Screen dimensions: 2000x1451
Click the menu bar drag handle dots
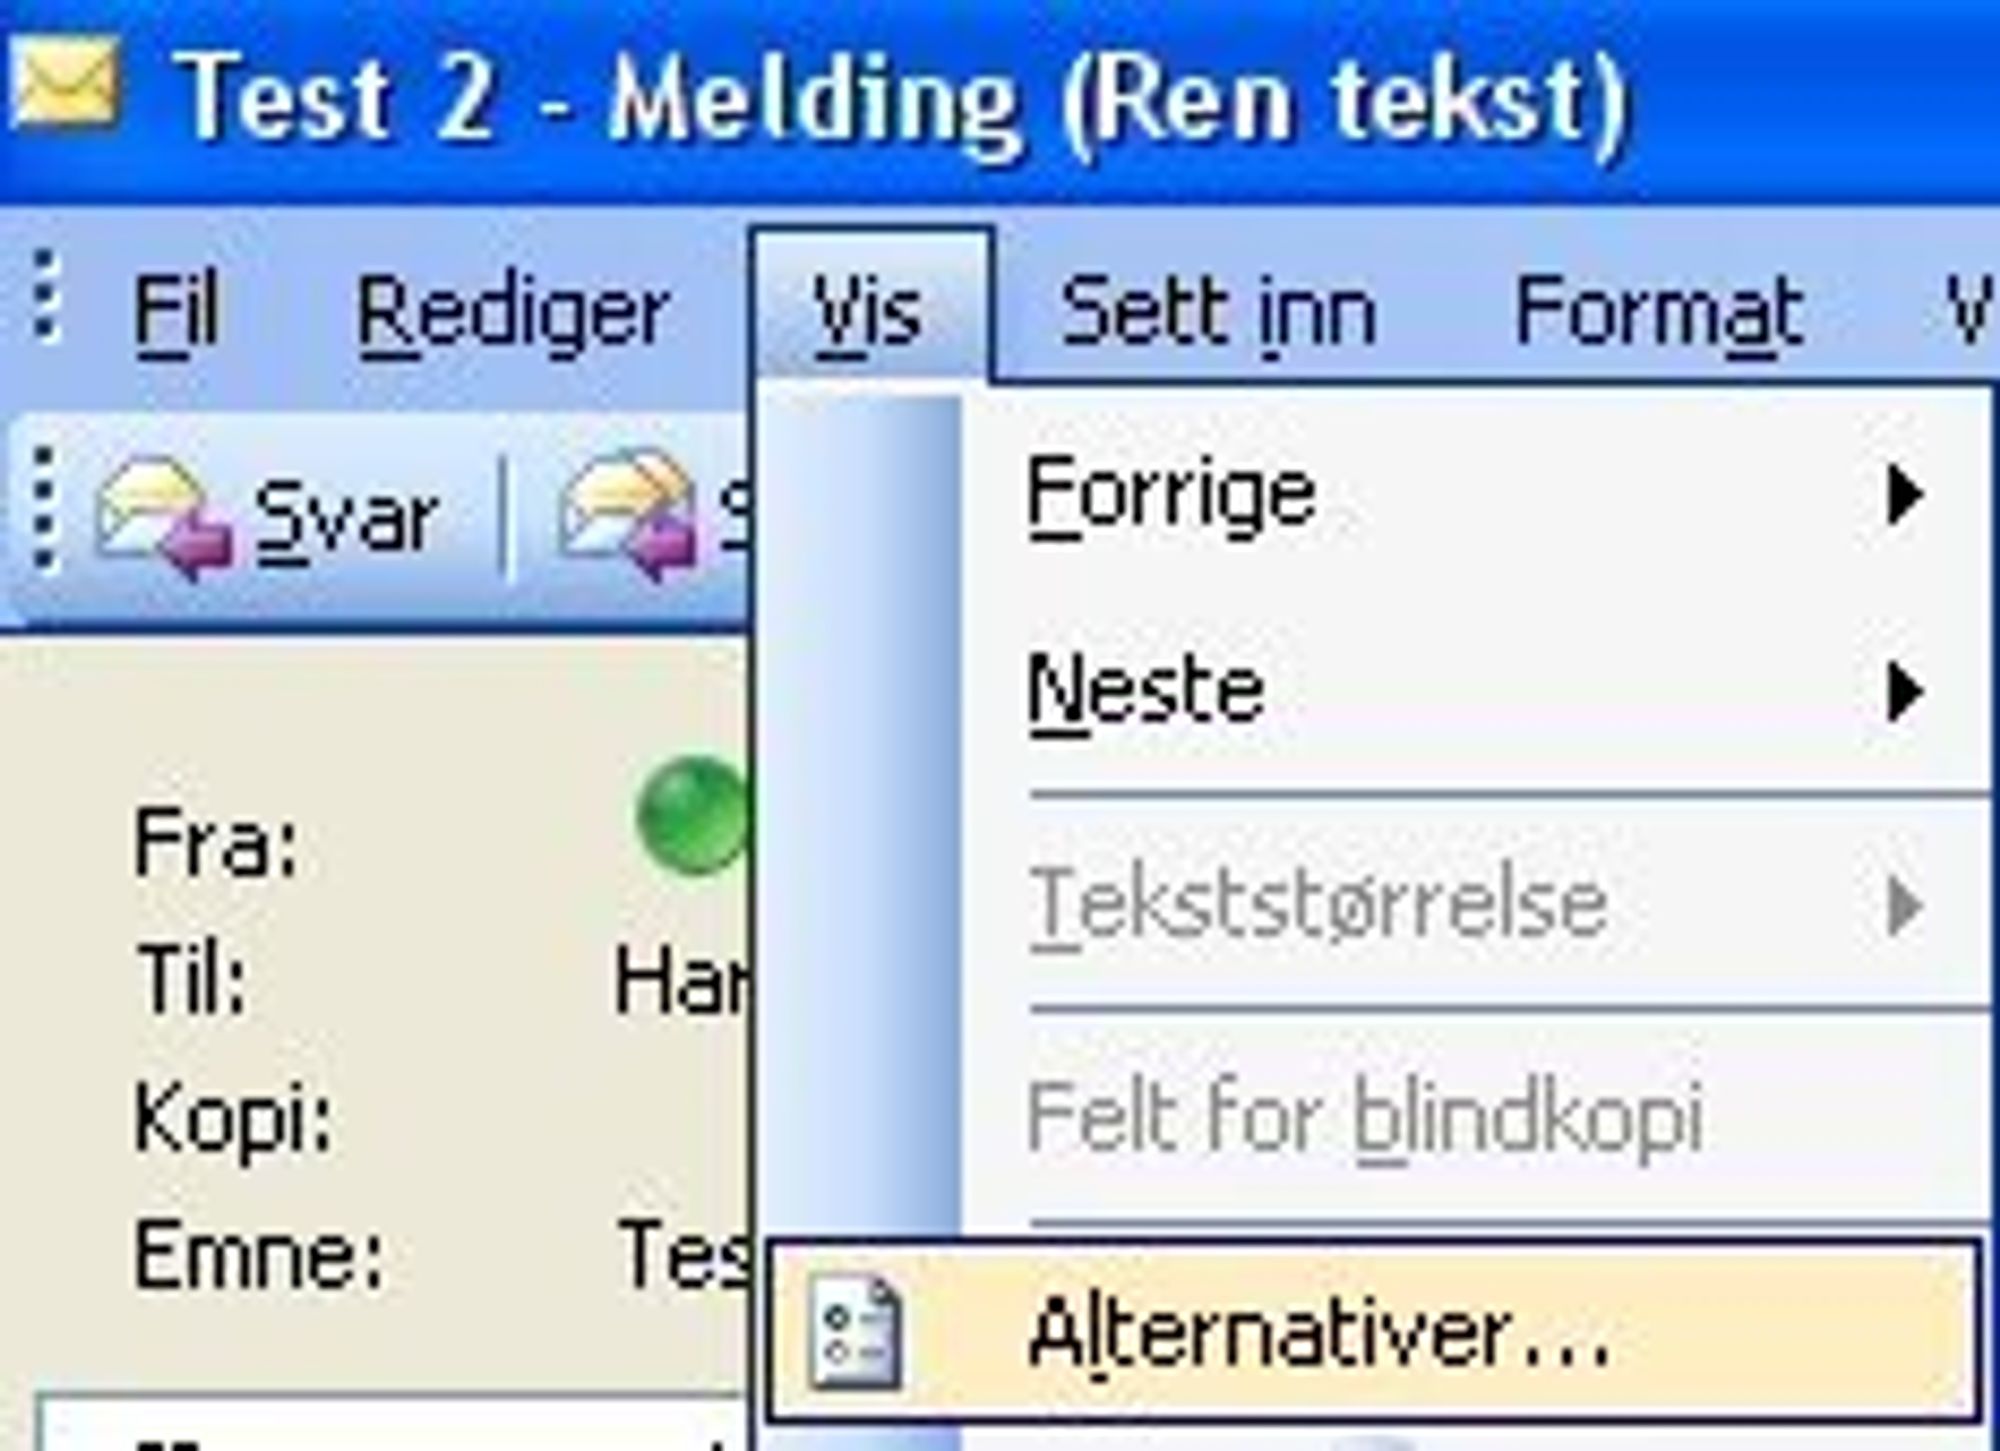pos(45,296)
